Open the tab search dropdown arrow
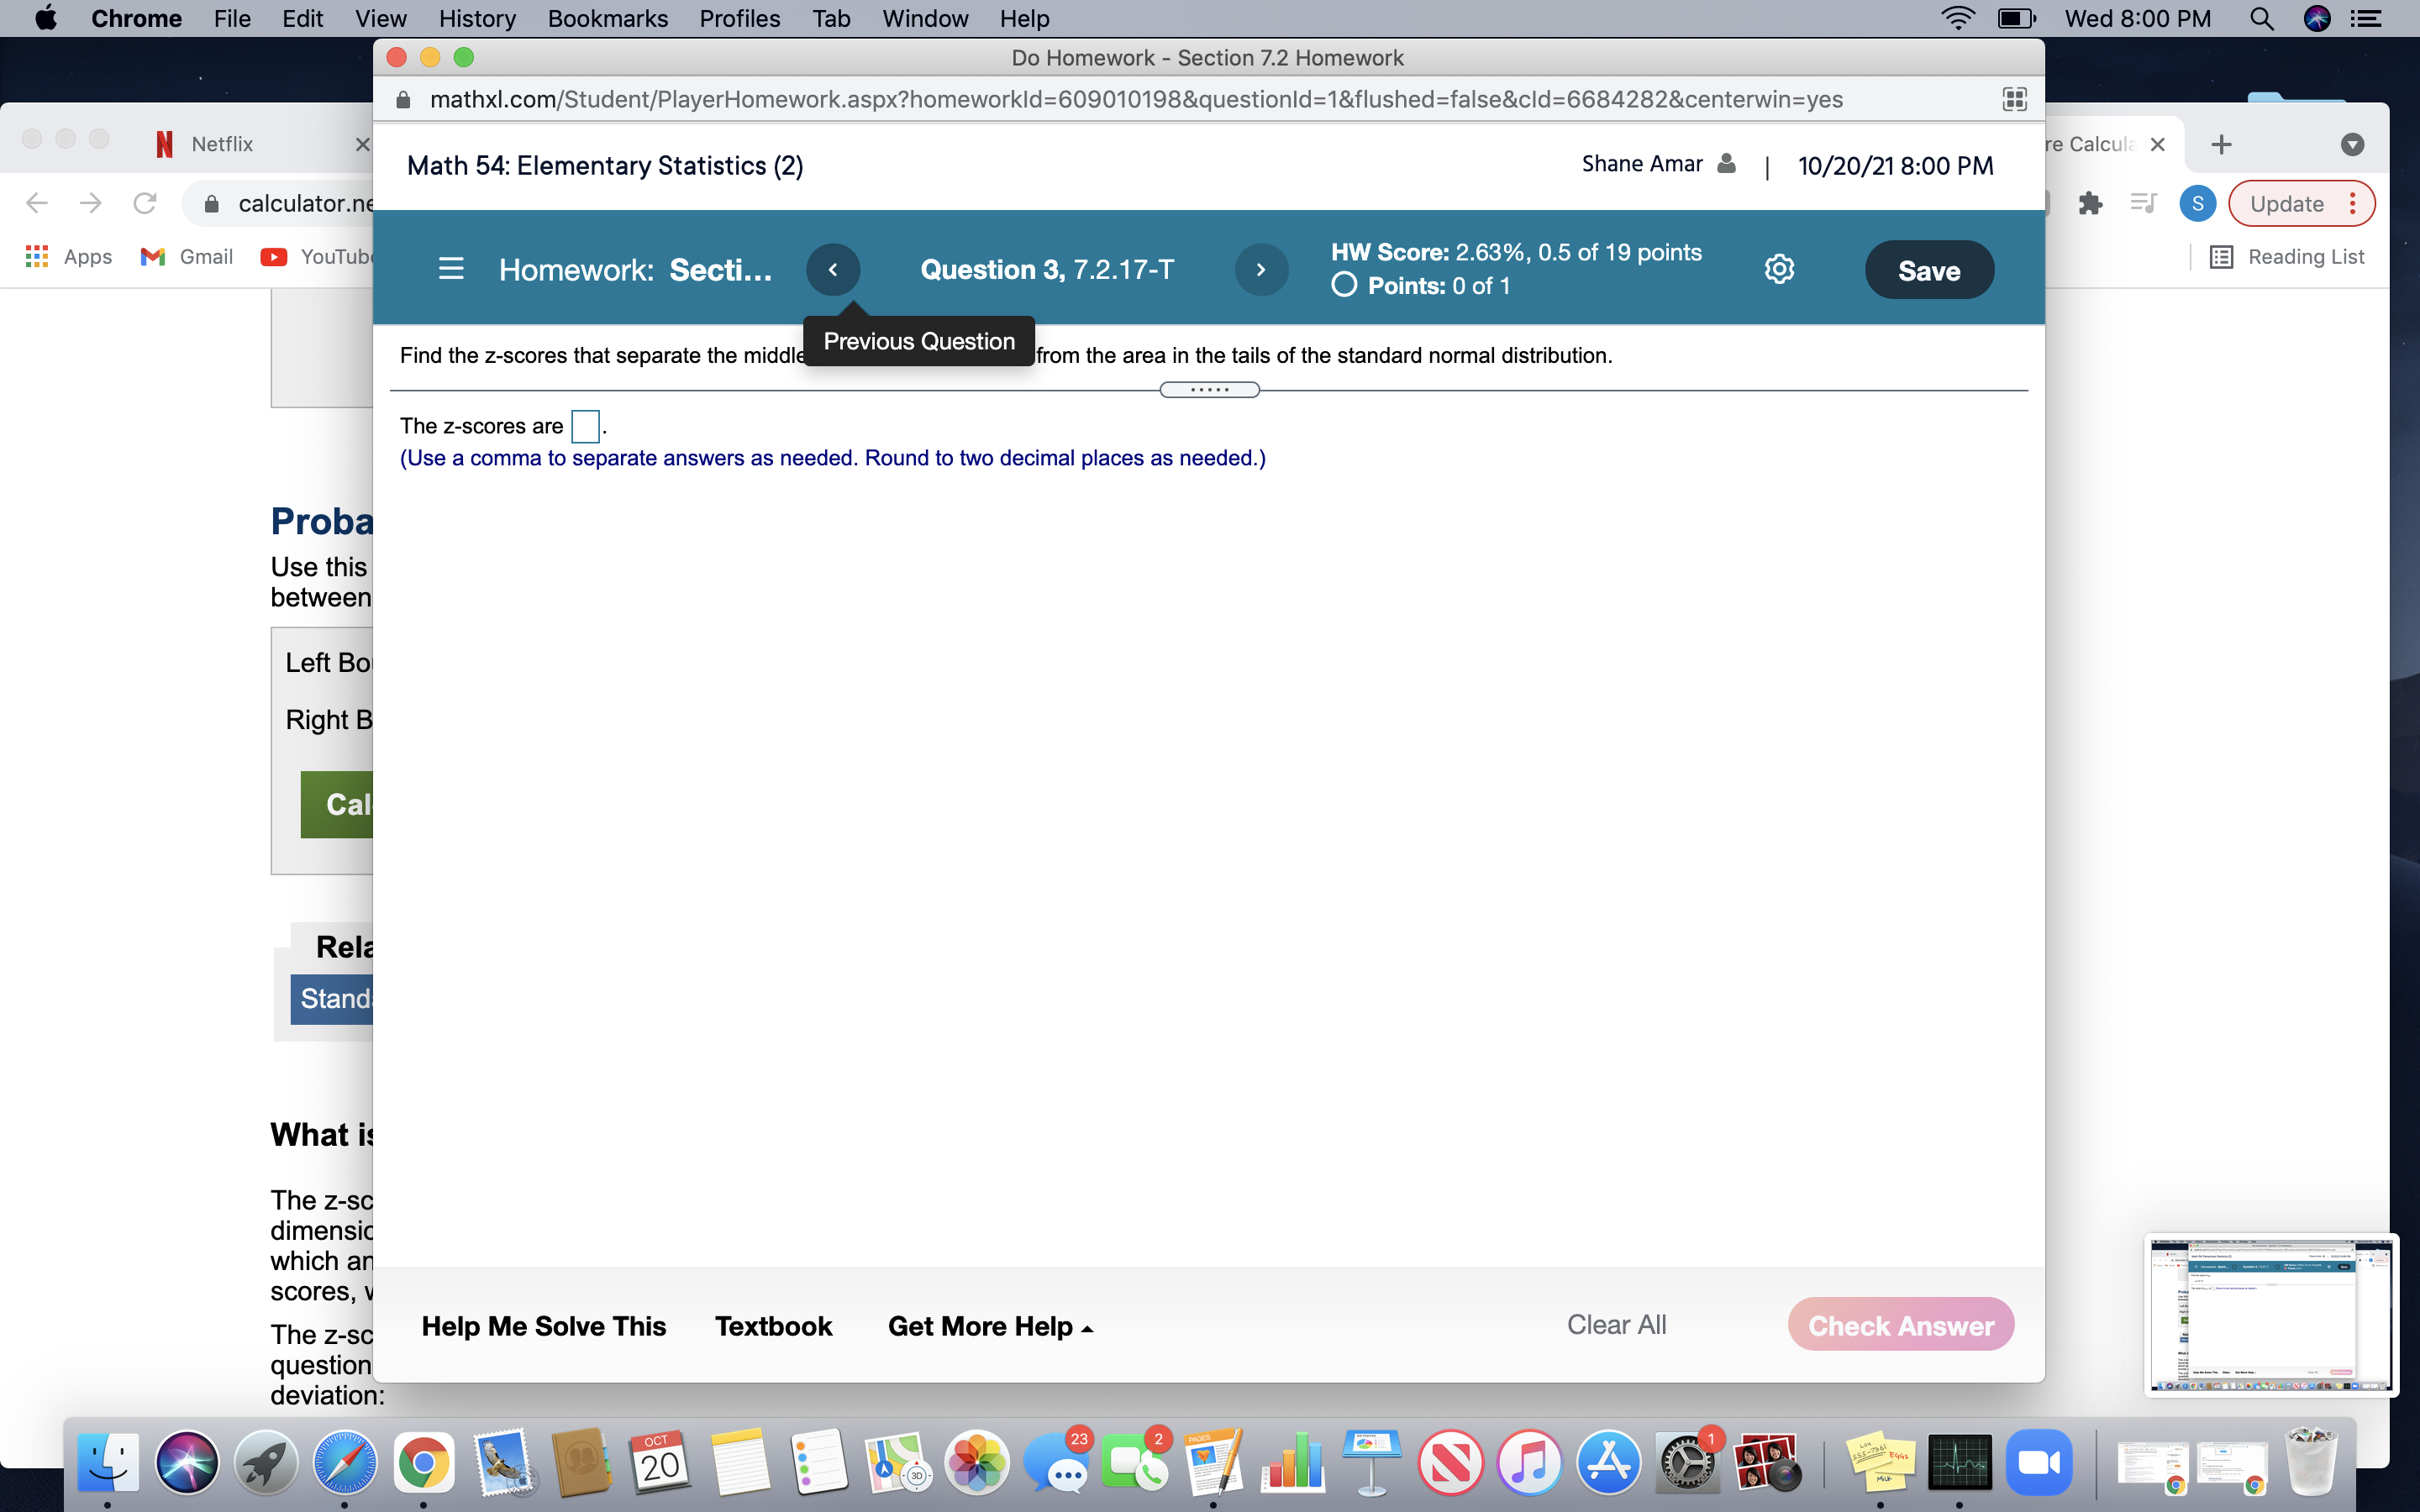 tap(2350, 144)
